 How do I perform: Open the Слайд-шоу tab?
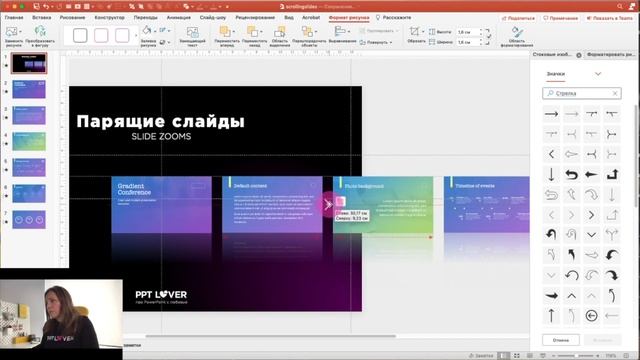(x=213, y=18)
